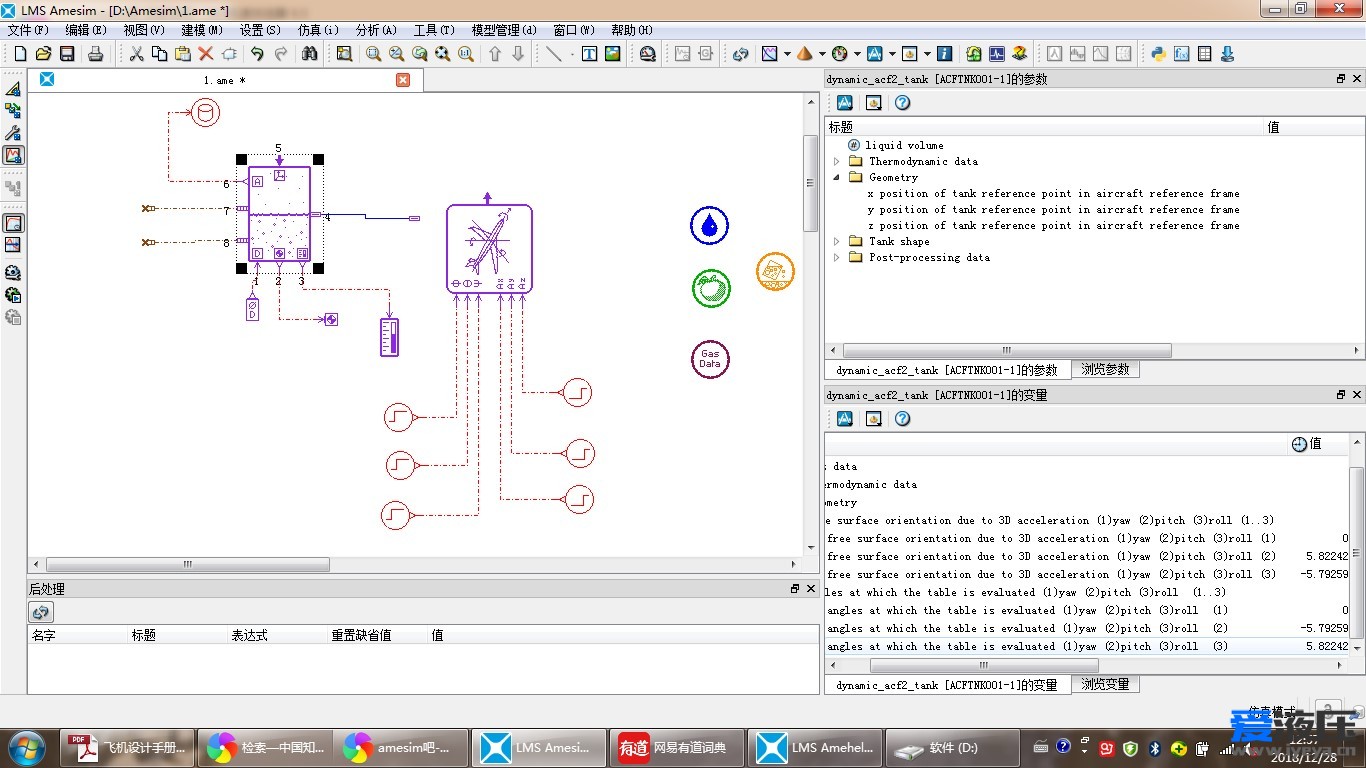Open dropdown arrow beside cone icon
Screen dimensions: 1366x768
tap(822, 54)
